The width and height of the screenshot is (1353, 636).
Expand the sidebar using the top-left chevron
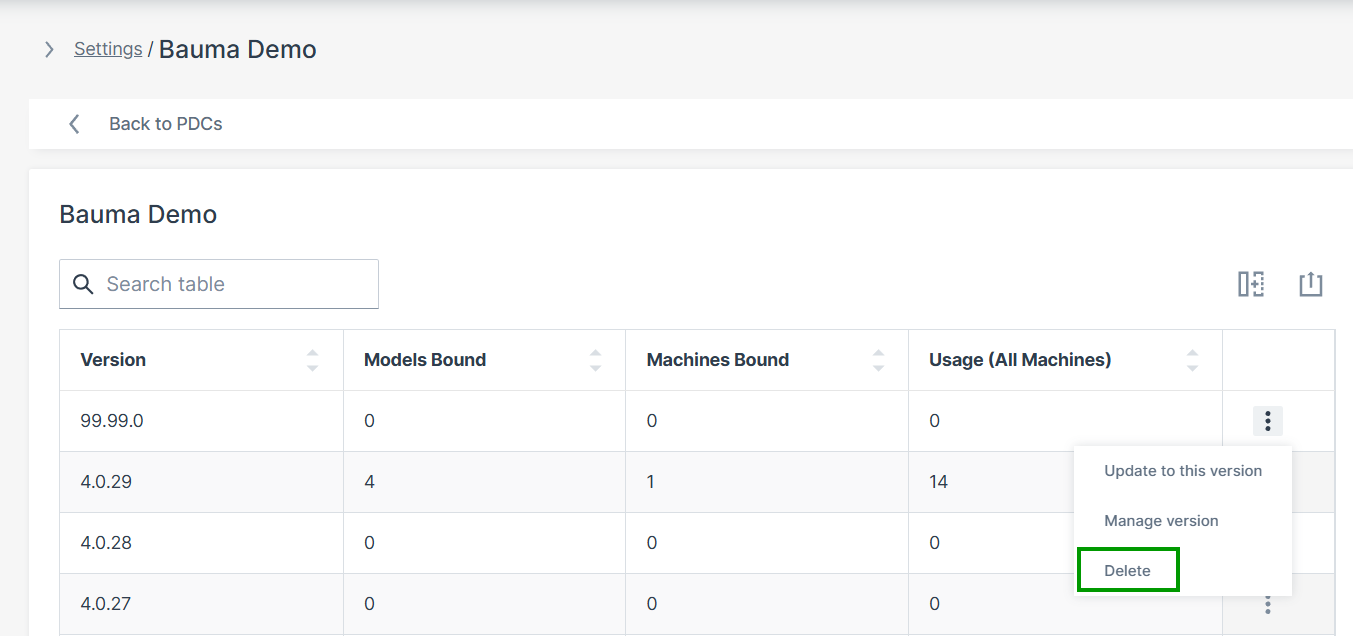(49, 49)
